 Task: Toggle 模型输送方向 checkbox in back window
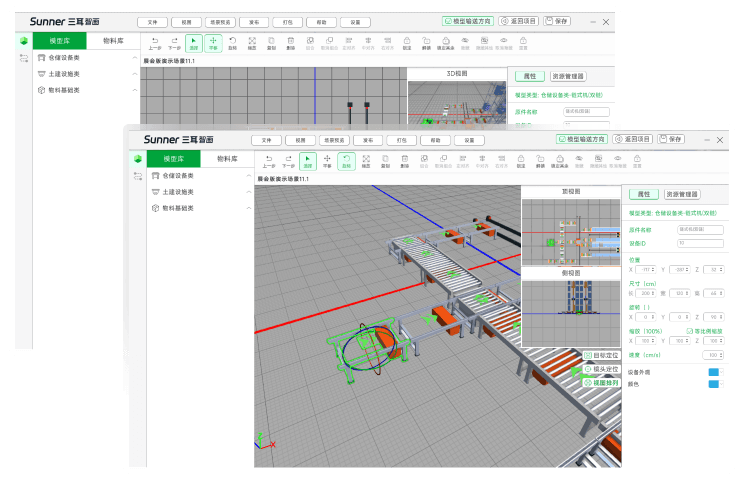pyautogui.click(x=448, y=21)
